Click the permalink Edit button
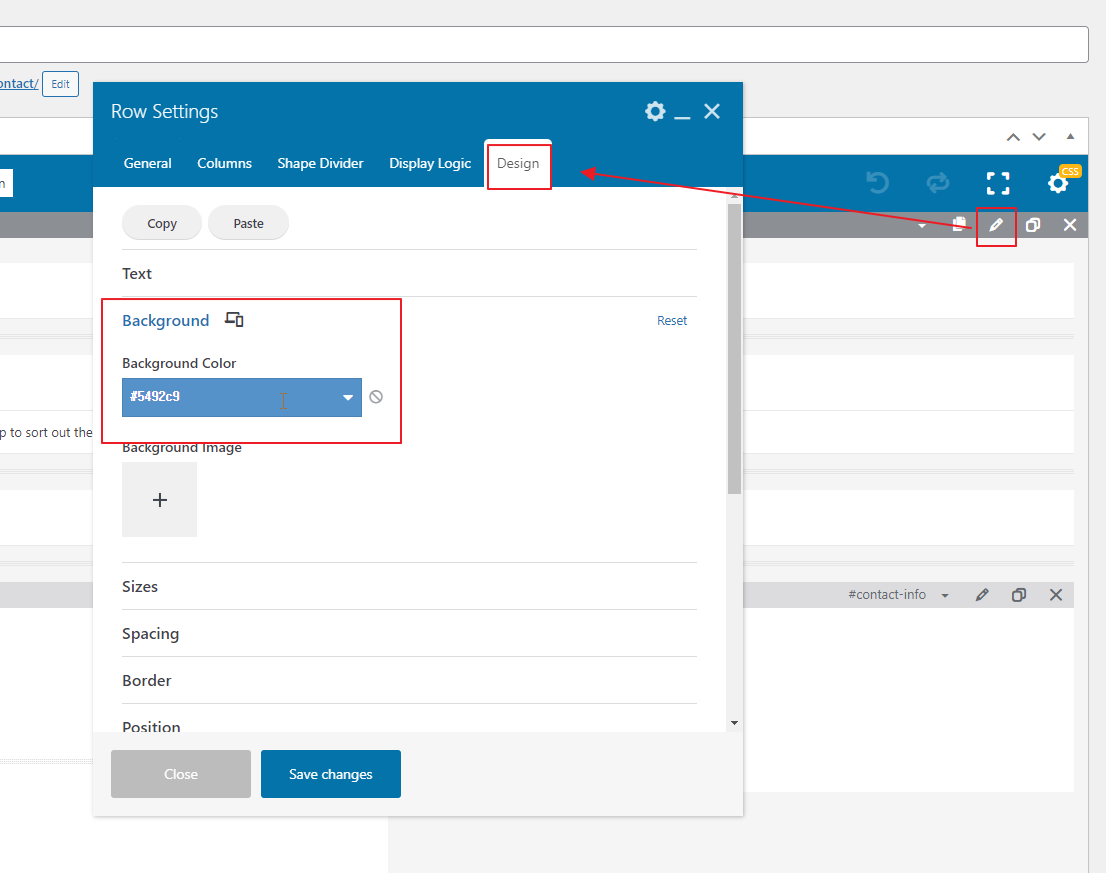The image size is (1106, 873). click(61, 84)
